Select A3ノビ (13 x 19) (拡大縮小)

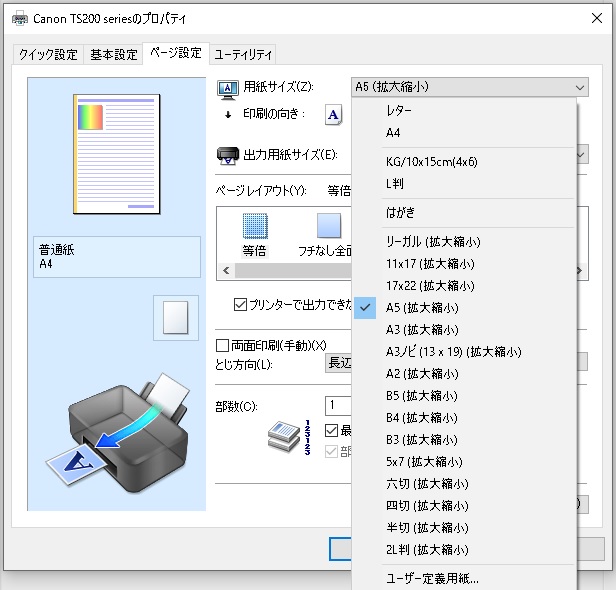464,352
